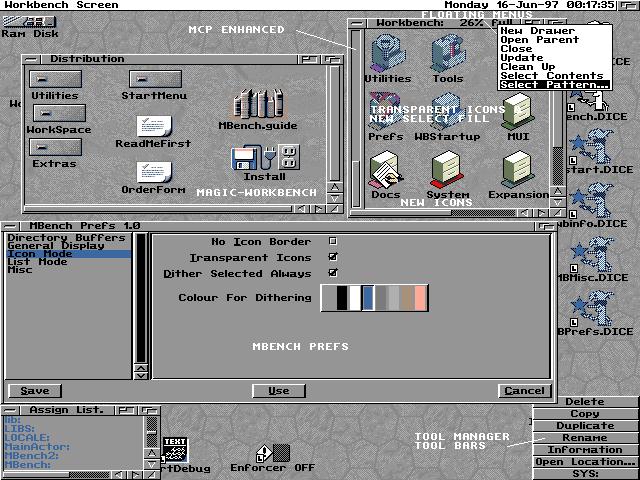Screen dimensions: 640x480
Task: Open the ReadMeFirst document icon
Action: (x=153, y=128)
